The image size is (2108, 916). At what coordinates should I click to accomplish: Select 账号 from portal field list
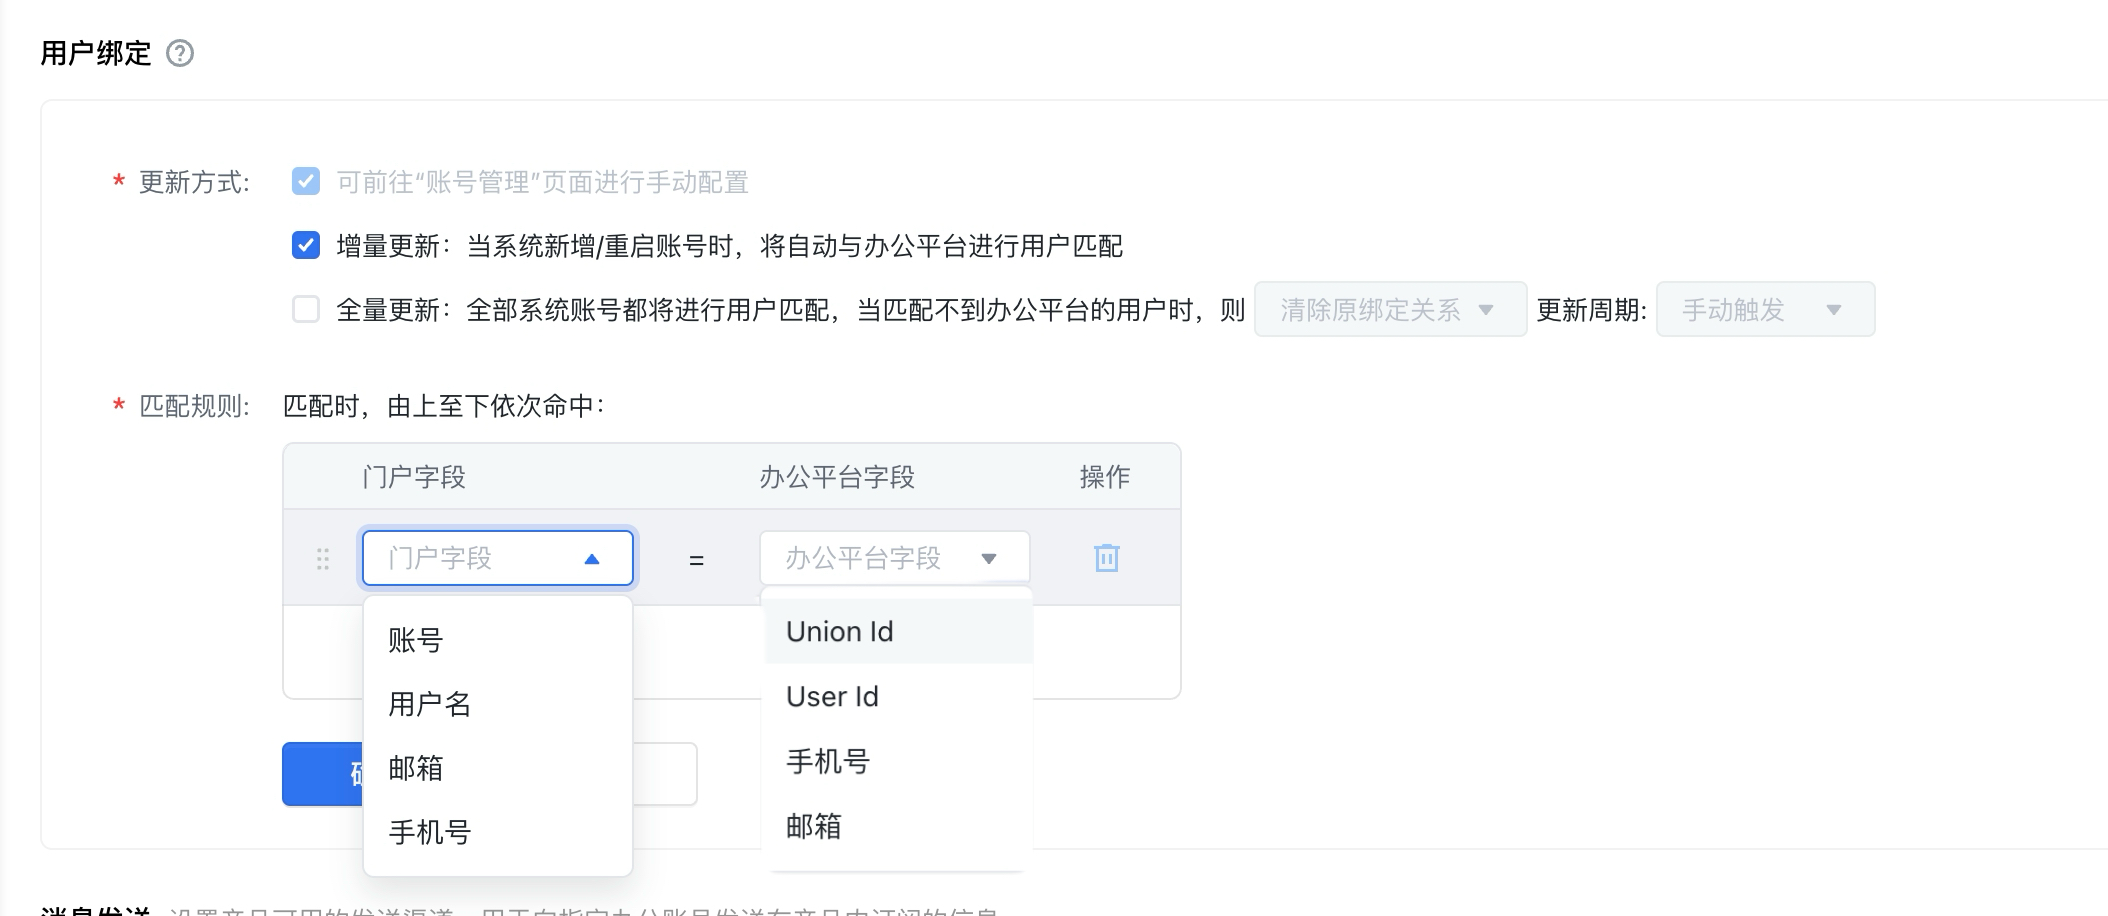(498, 640)
